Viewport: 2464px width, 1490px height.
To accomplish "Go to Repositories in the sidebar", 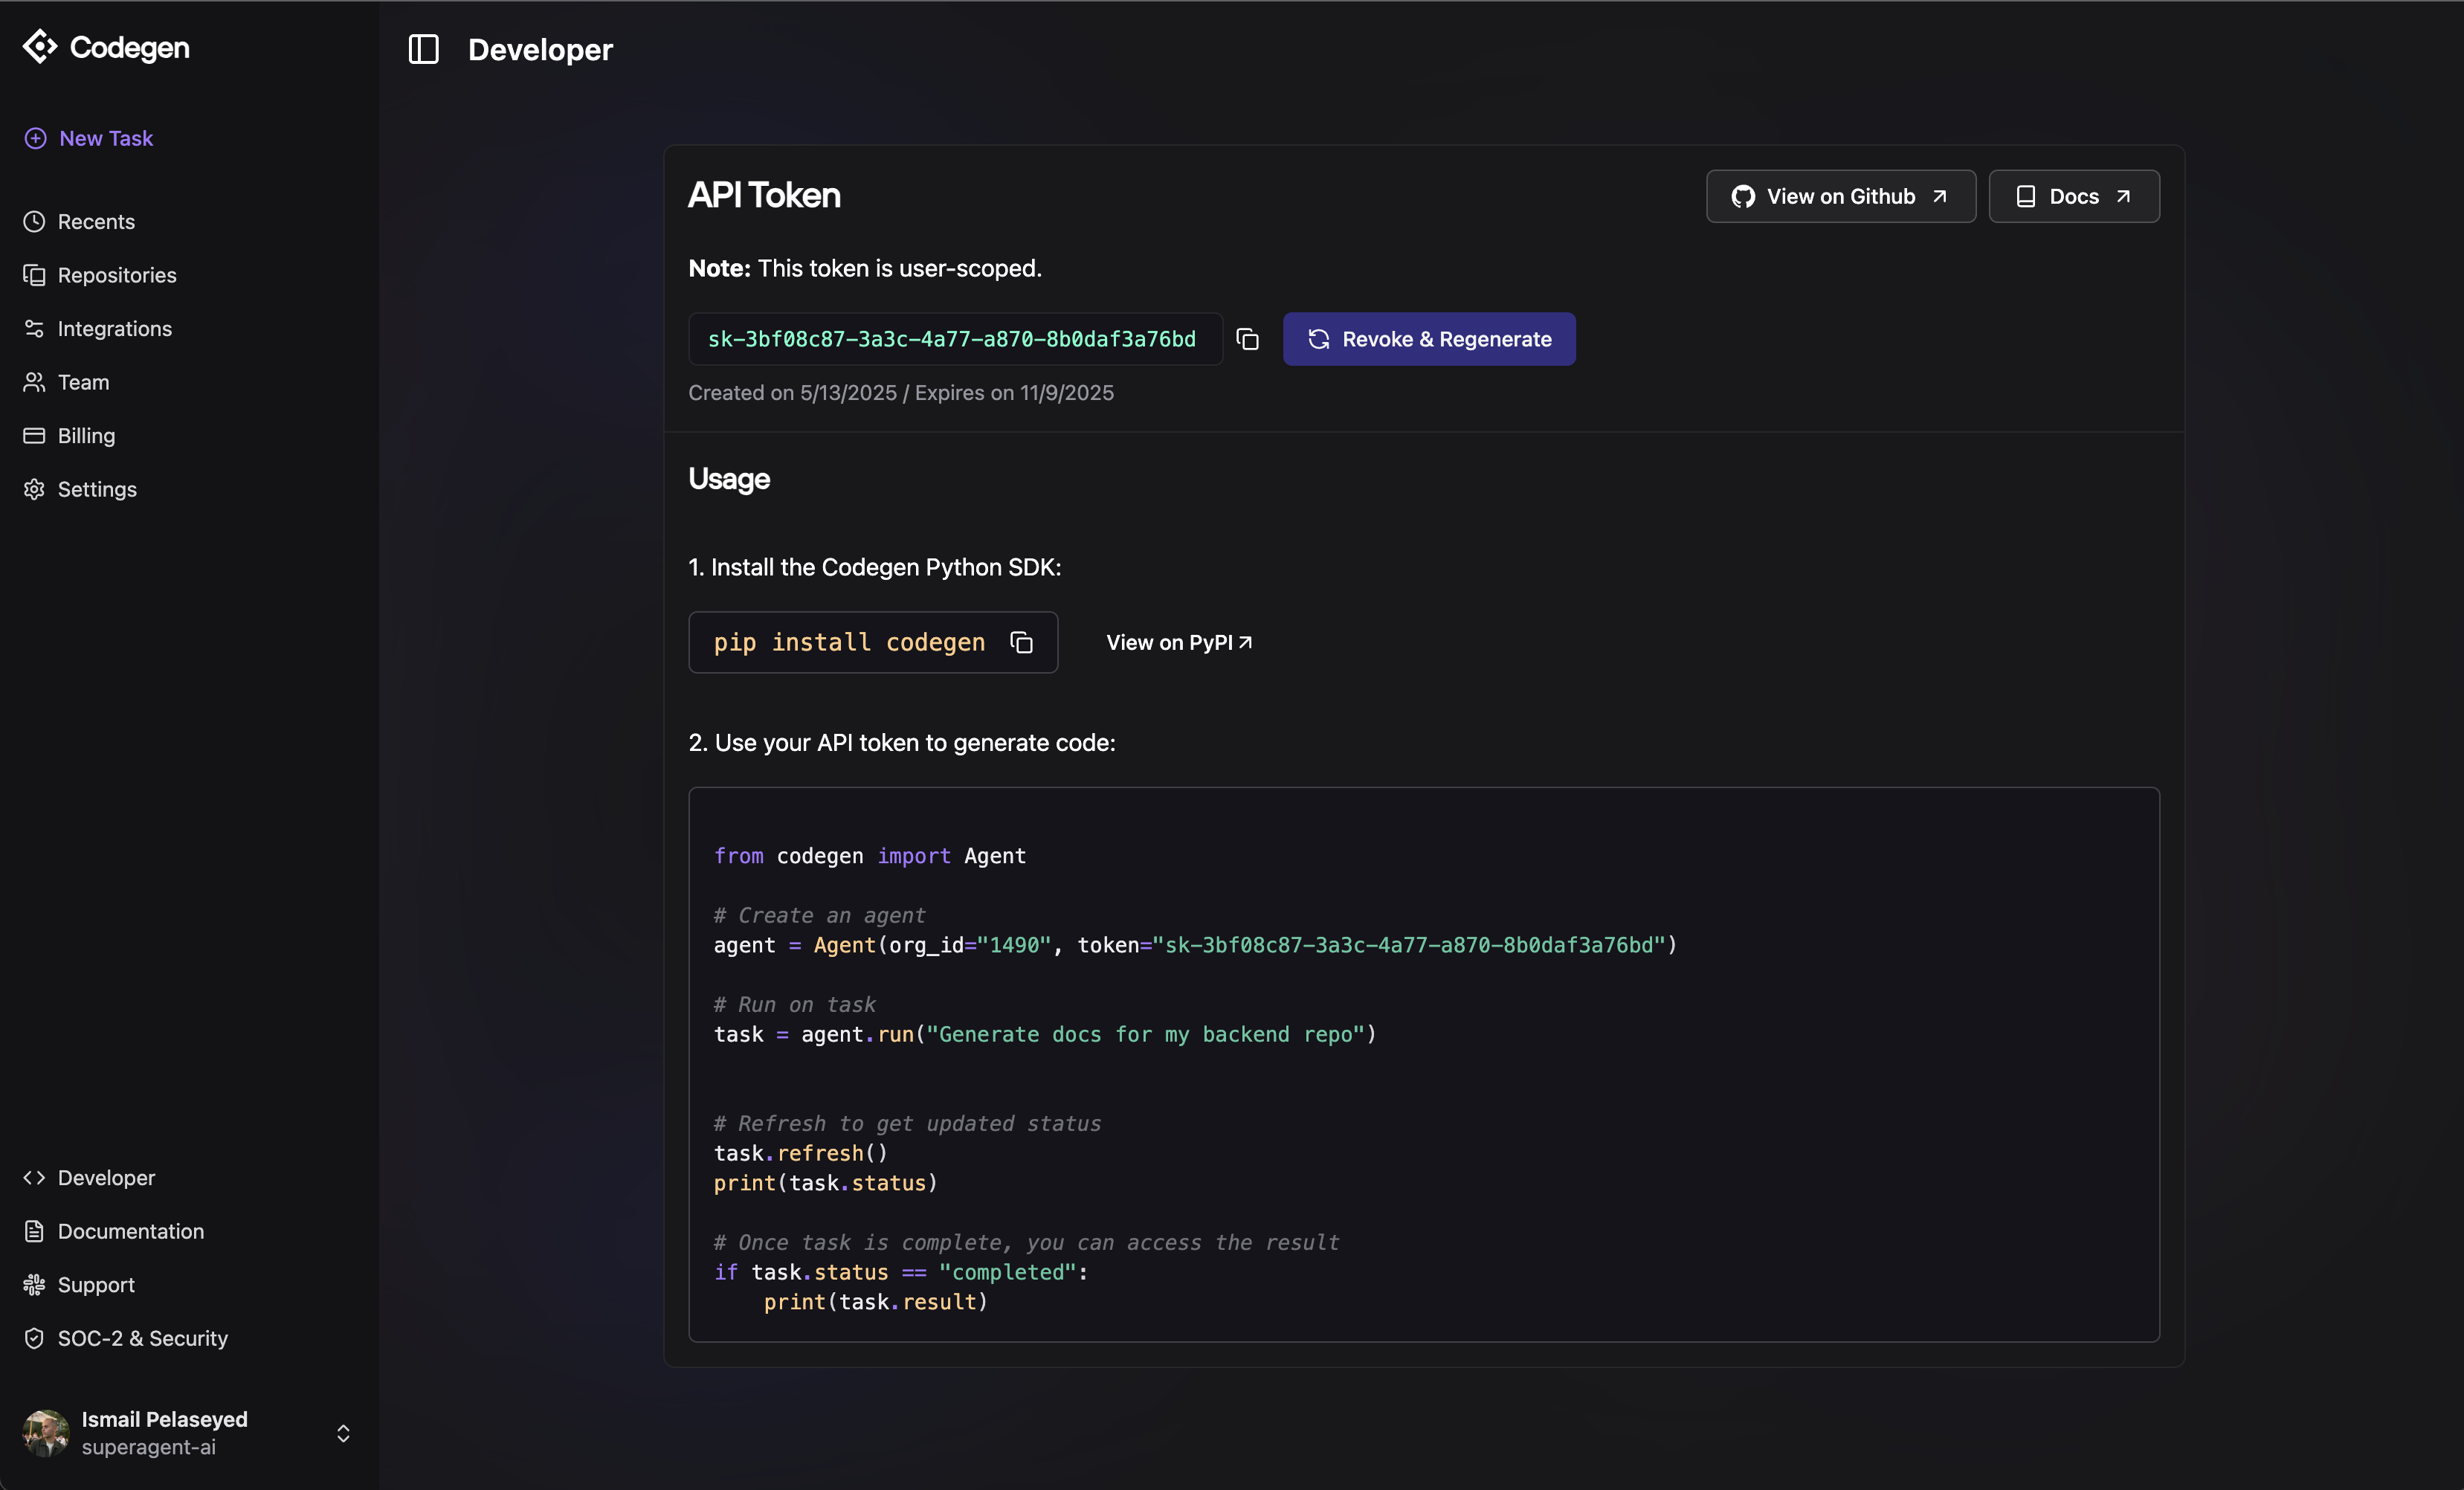I will [116, 275].
